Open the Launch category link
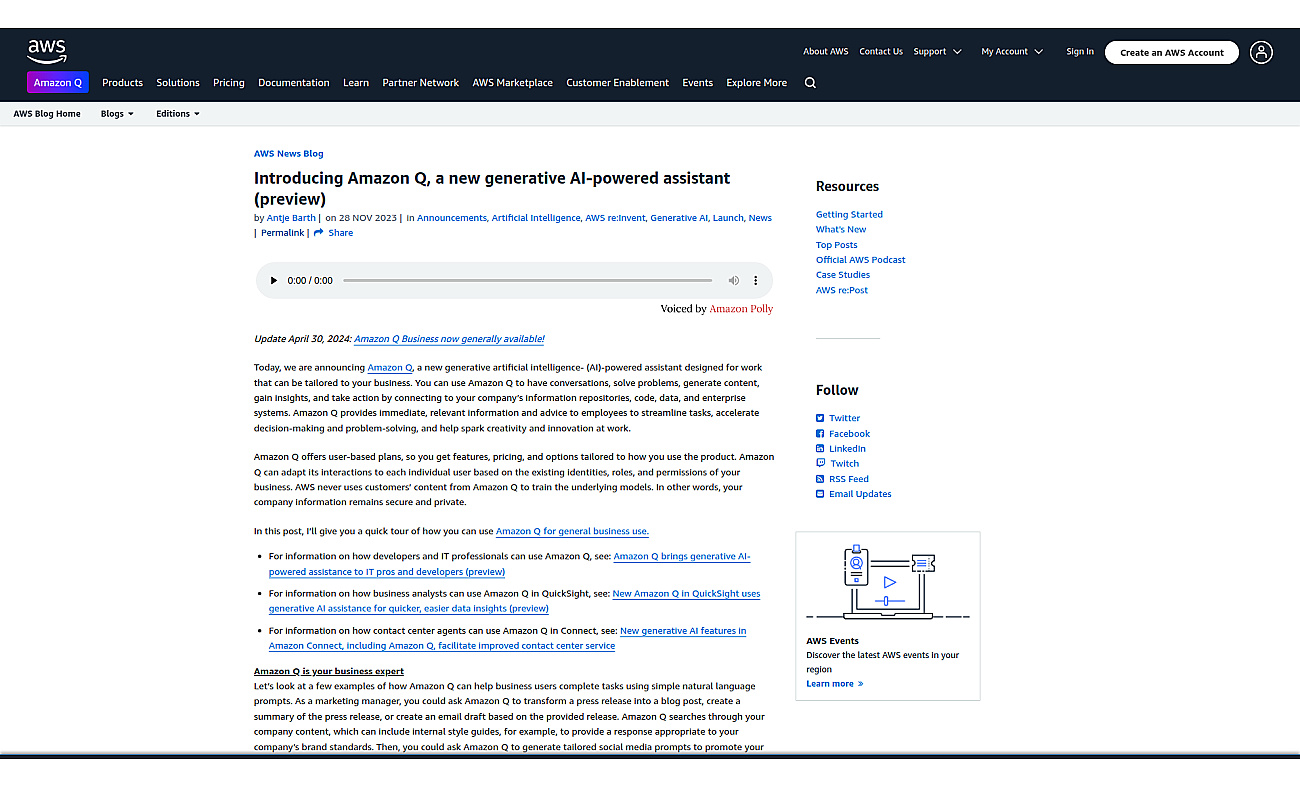 pos(728,218)
